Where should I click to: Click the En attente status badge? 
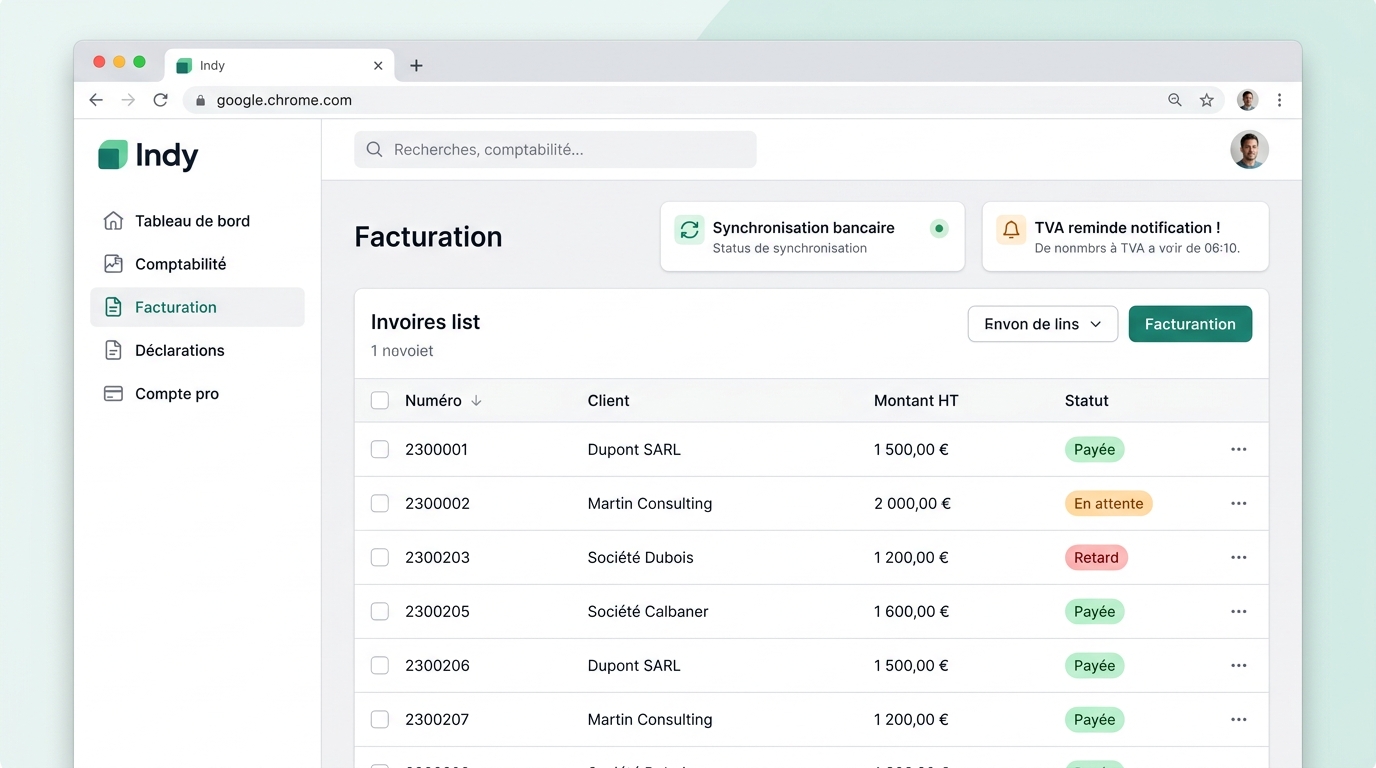[1108, 504]
